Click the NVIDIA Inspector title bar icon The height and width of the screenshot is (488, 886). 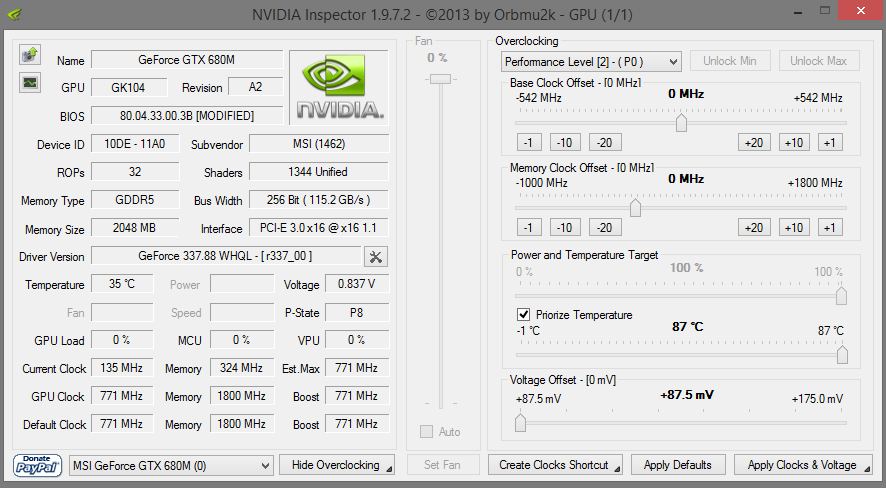pyautogui.click(x=14, y=14)
